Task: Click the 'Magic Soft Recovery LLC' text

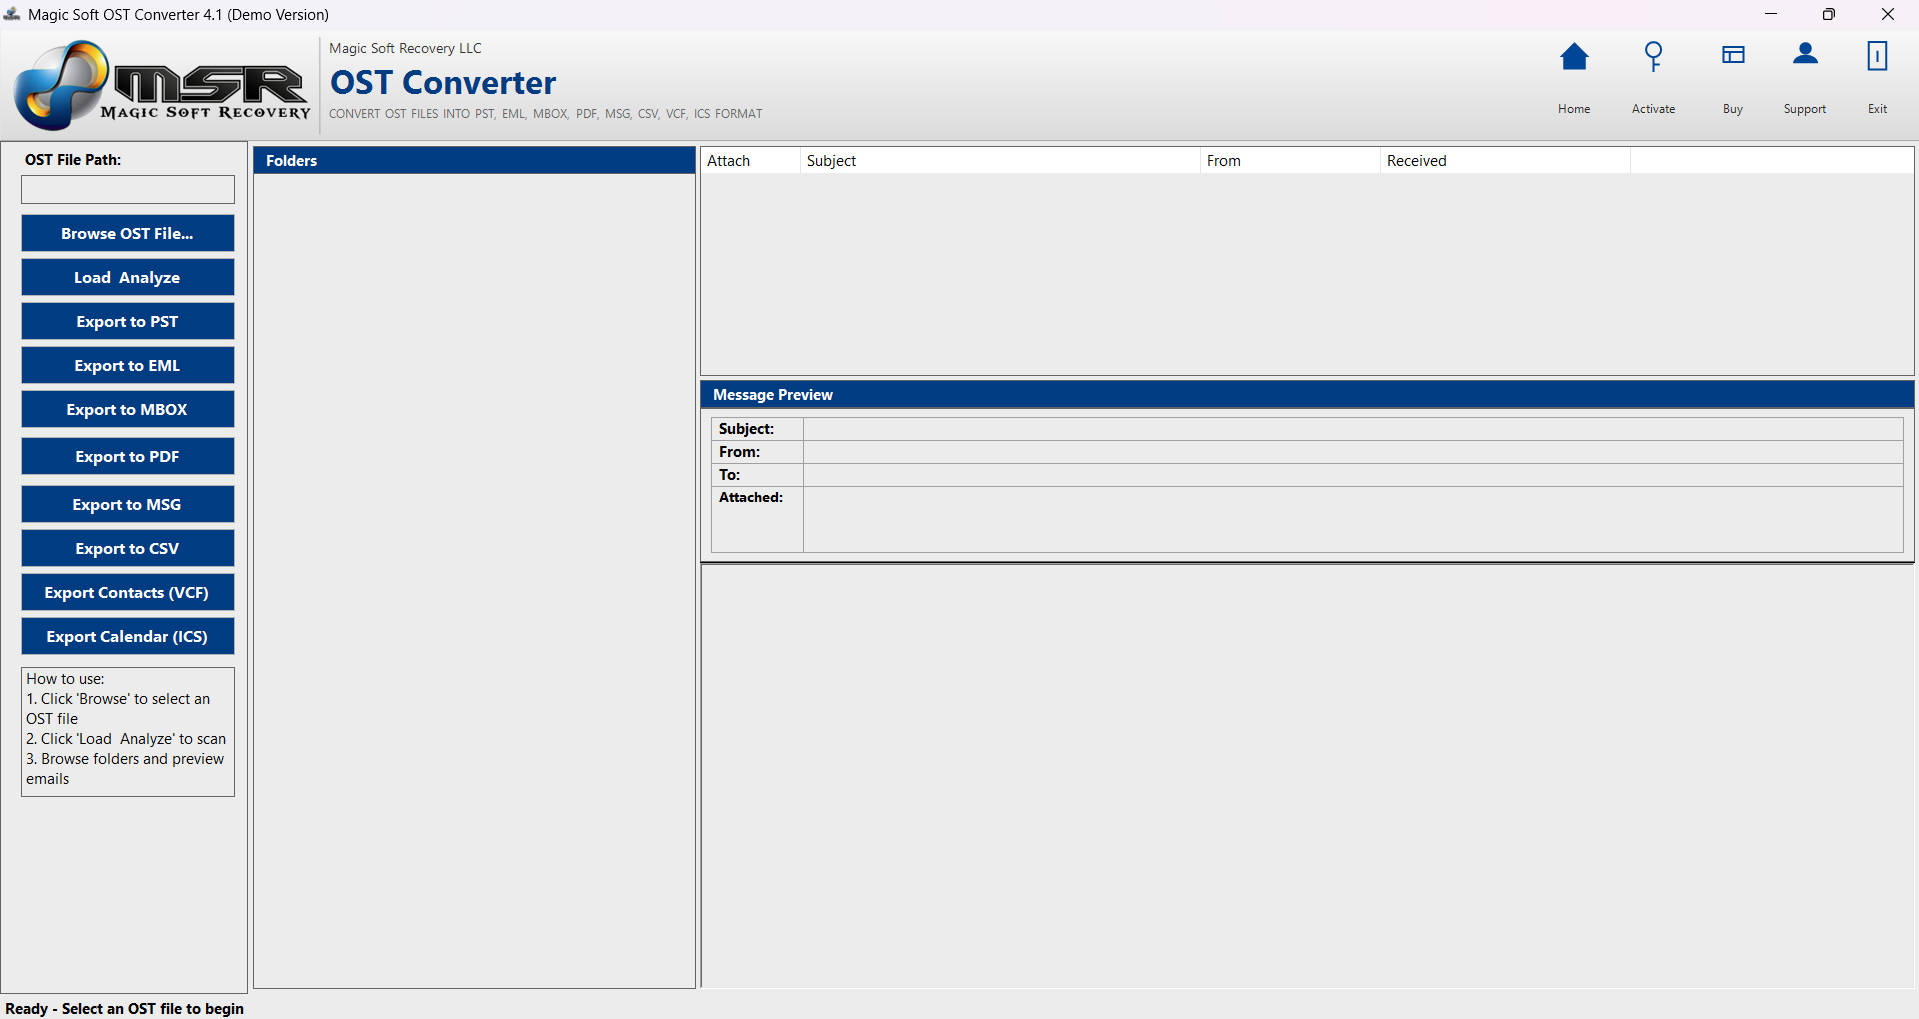Action: 405,48
